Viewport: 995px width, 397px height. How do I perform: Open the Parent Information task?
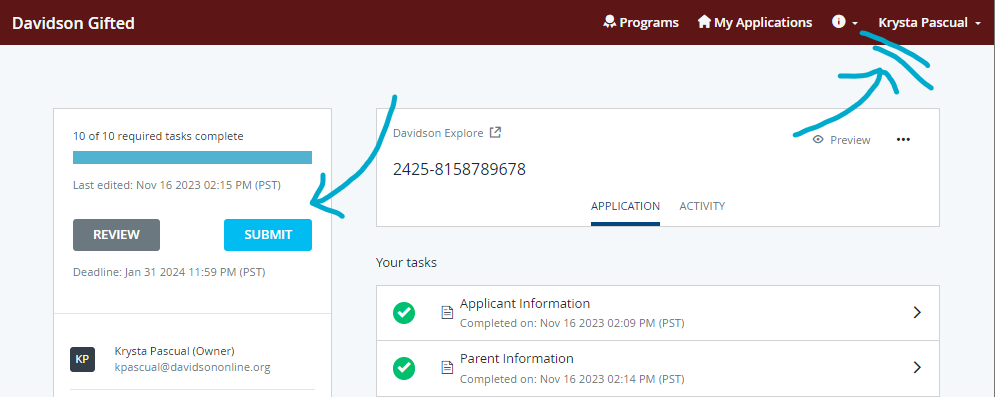(x=657, y=368)
